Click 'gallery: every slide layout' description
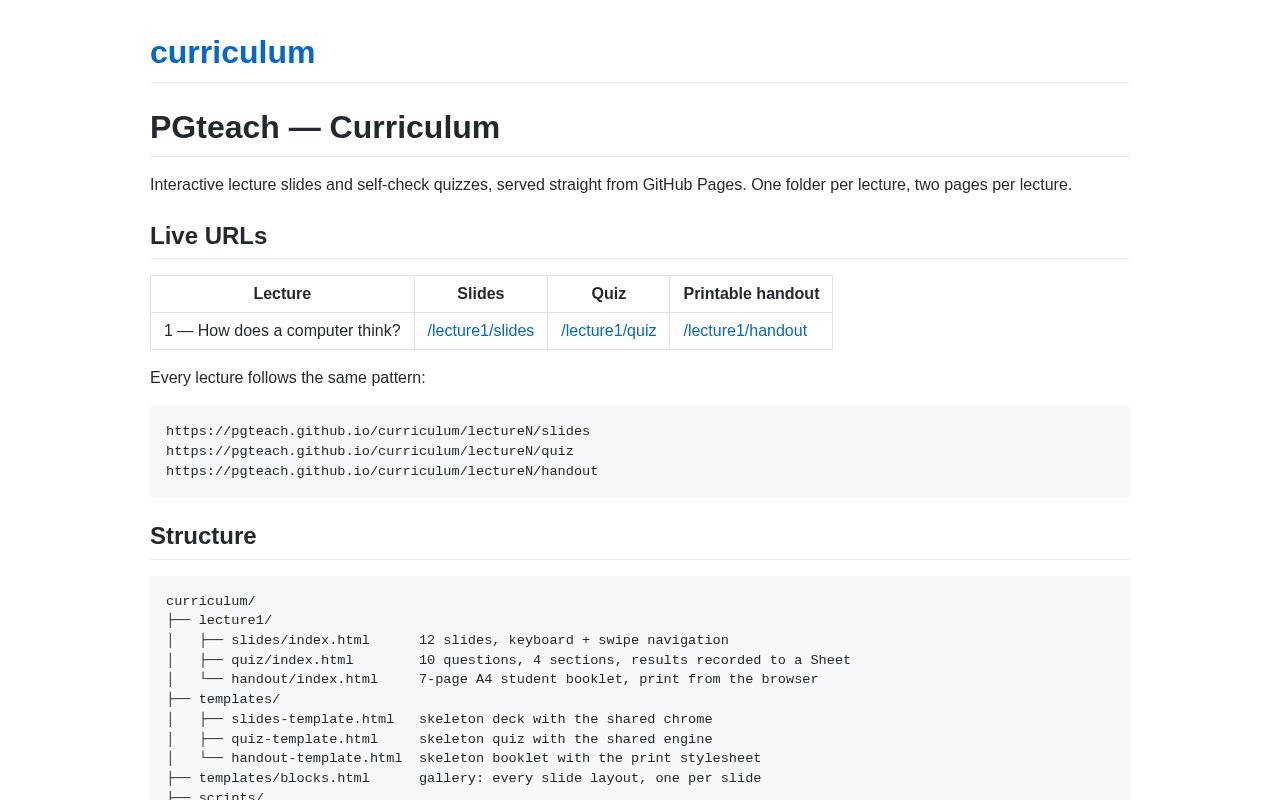Viewport: 1280px width, 800px height. pos(590,779)
